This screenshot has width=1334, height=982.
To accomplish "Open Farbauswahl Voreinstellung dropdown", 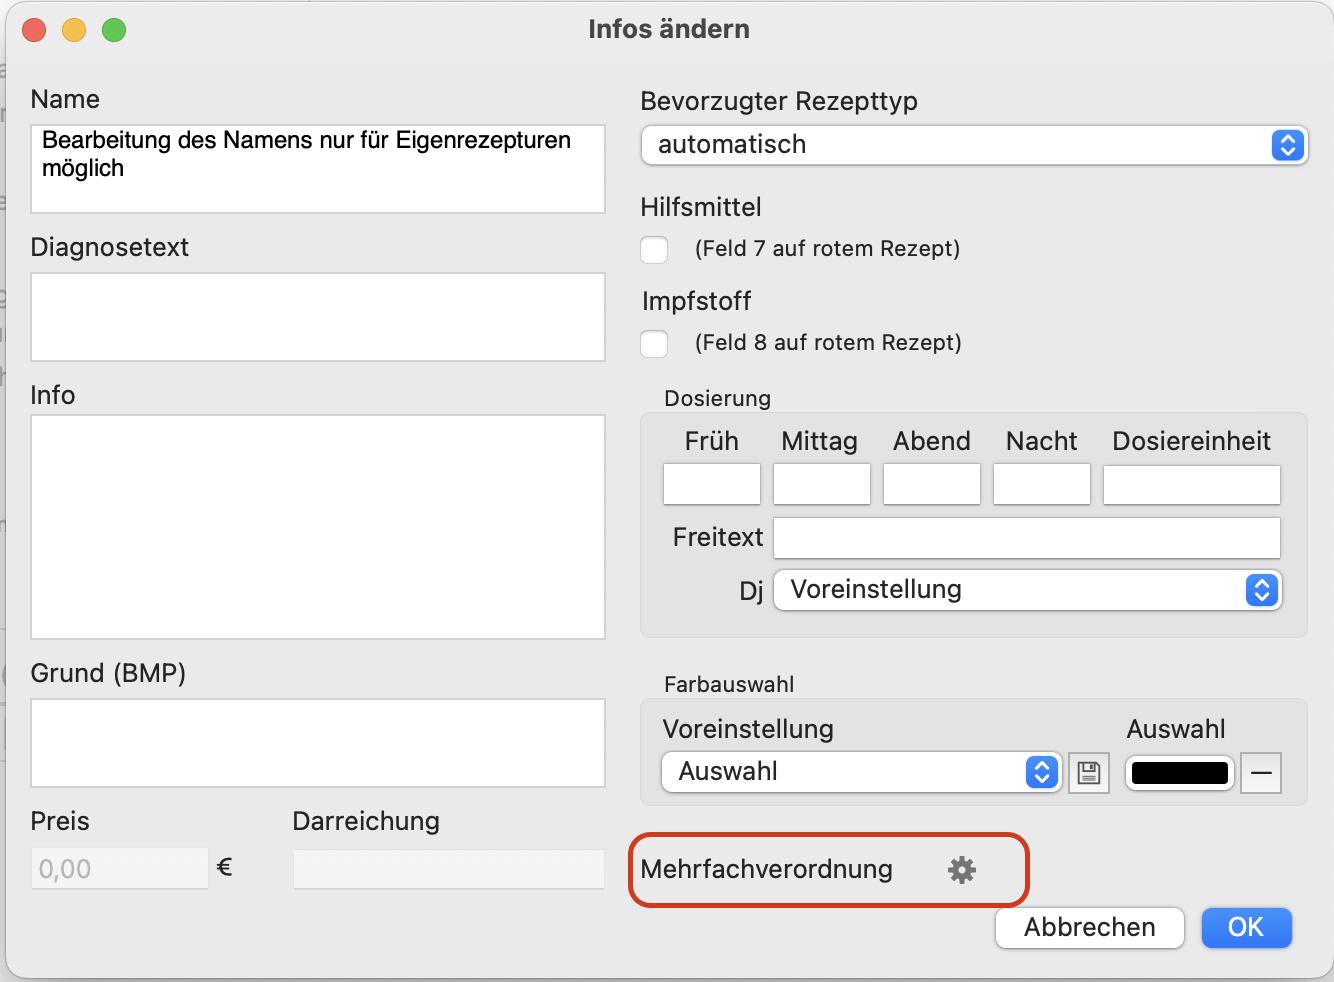I will point(861,772).
